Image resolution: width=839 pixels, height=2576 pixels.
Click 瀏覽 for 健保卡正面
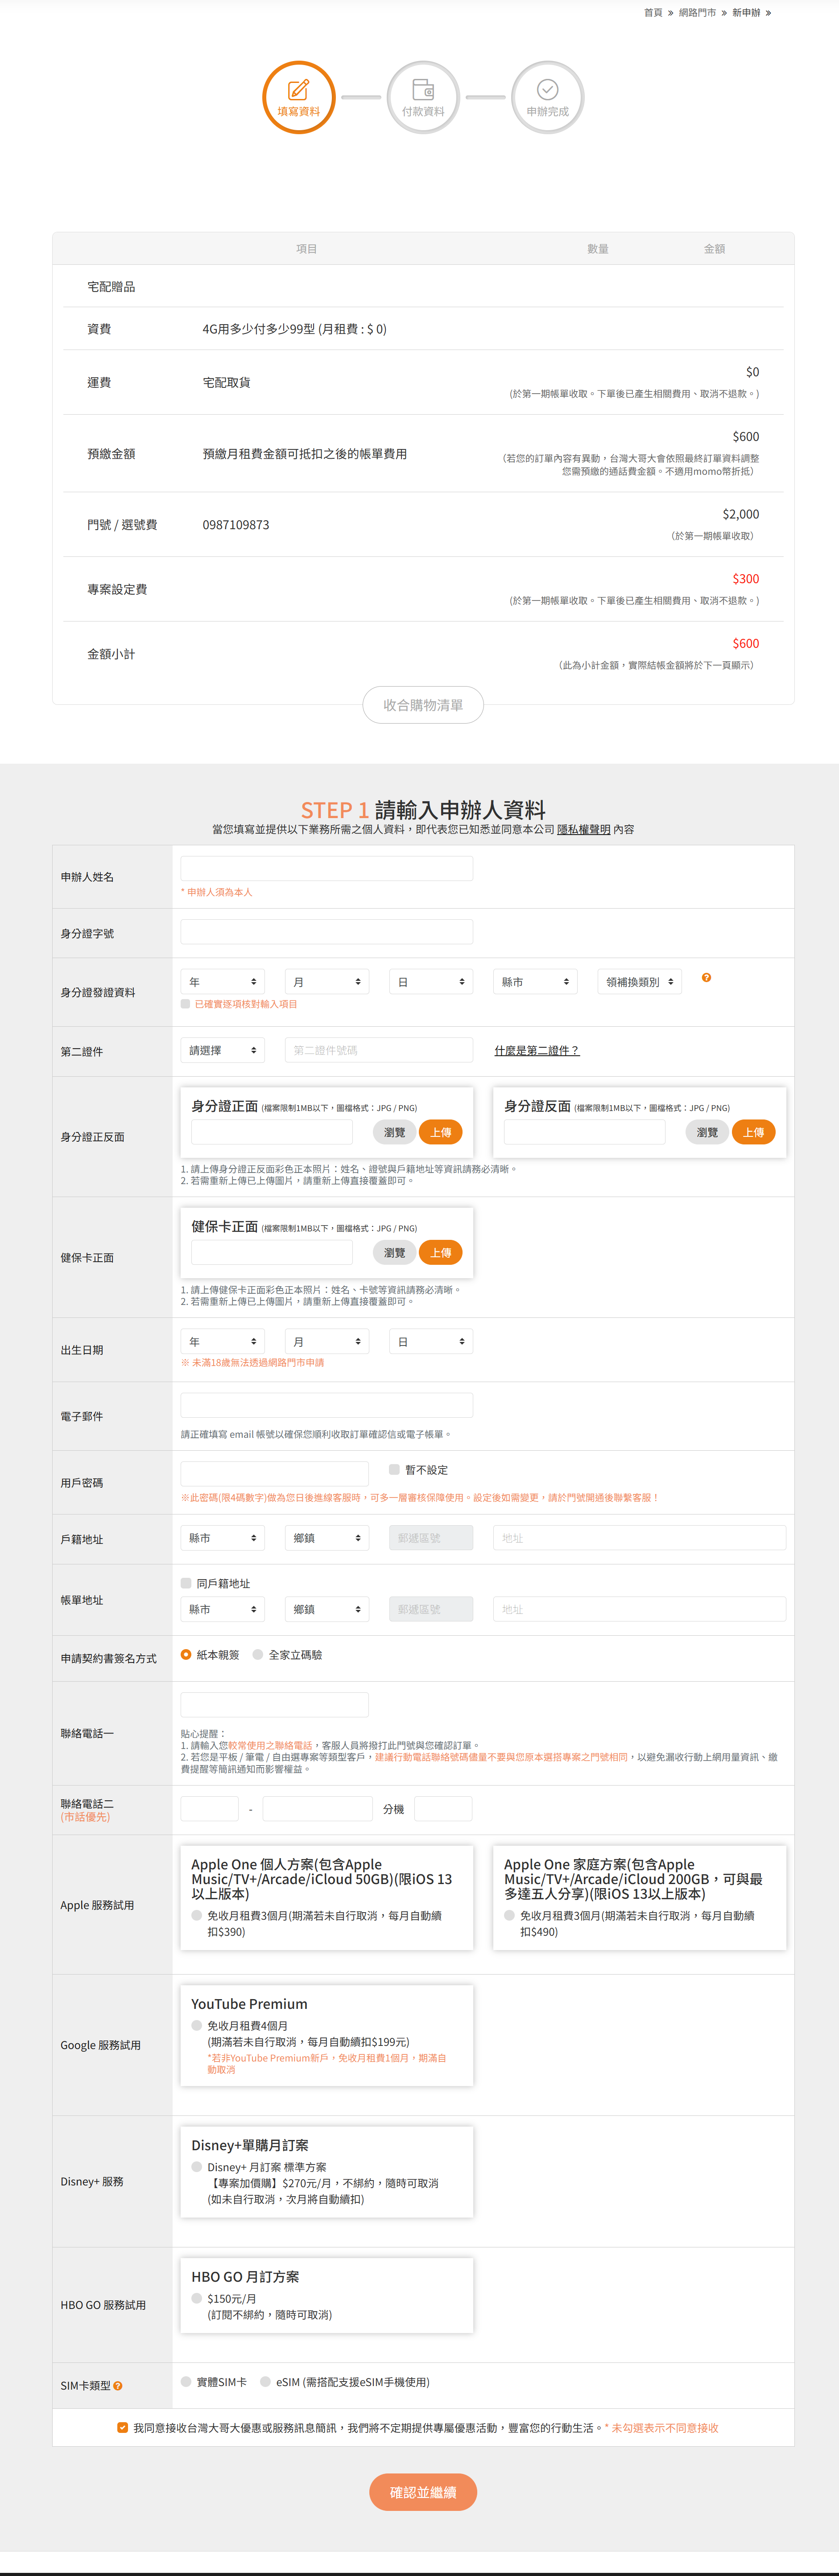tap(395, 1252)
